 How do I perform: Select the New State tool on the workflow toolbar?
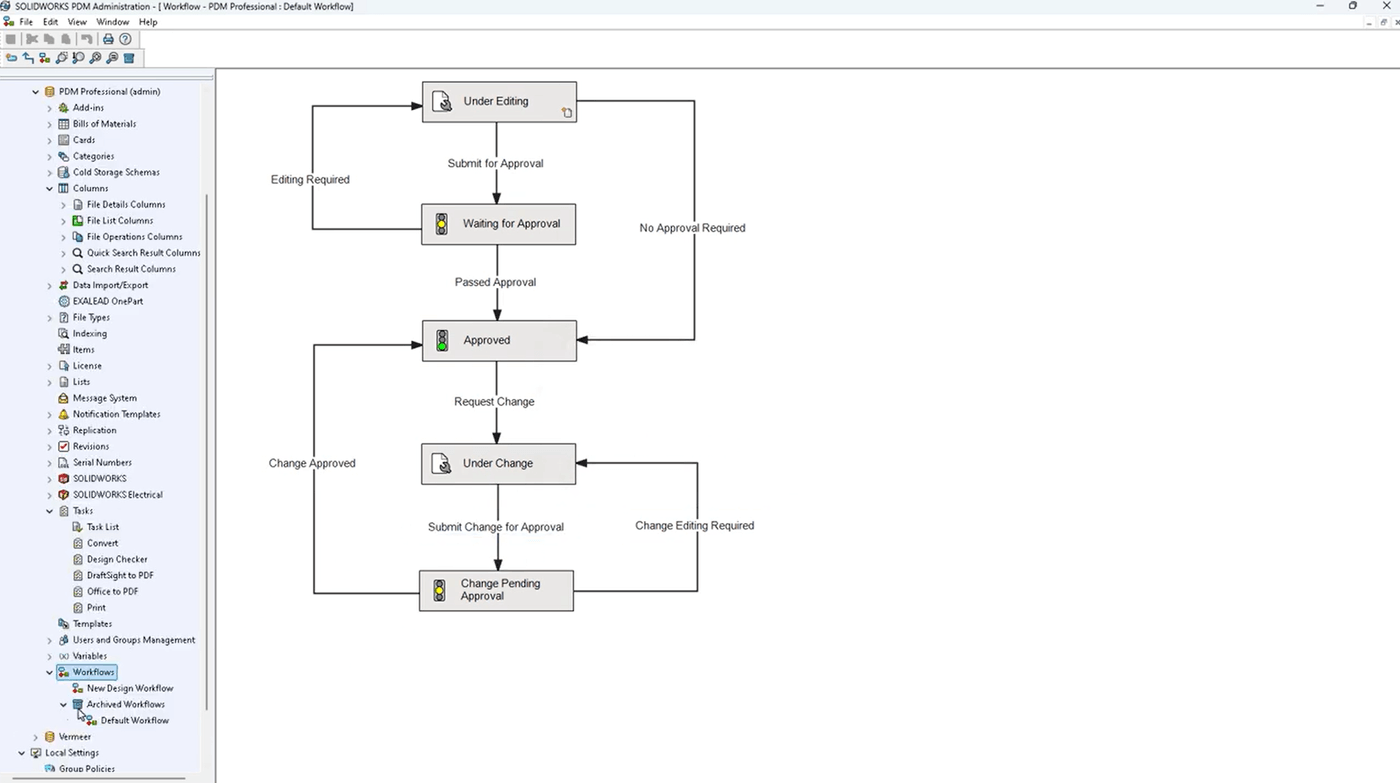tap(12, 57)
